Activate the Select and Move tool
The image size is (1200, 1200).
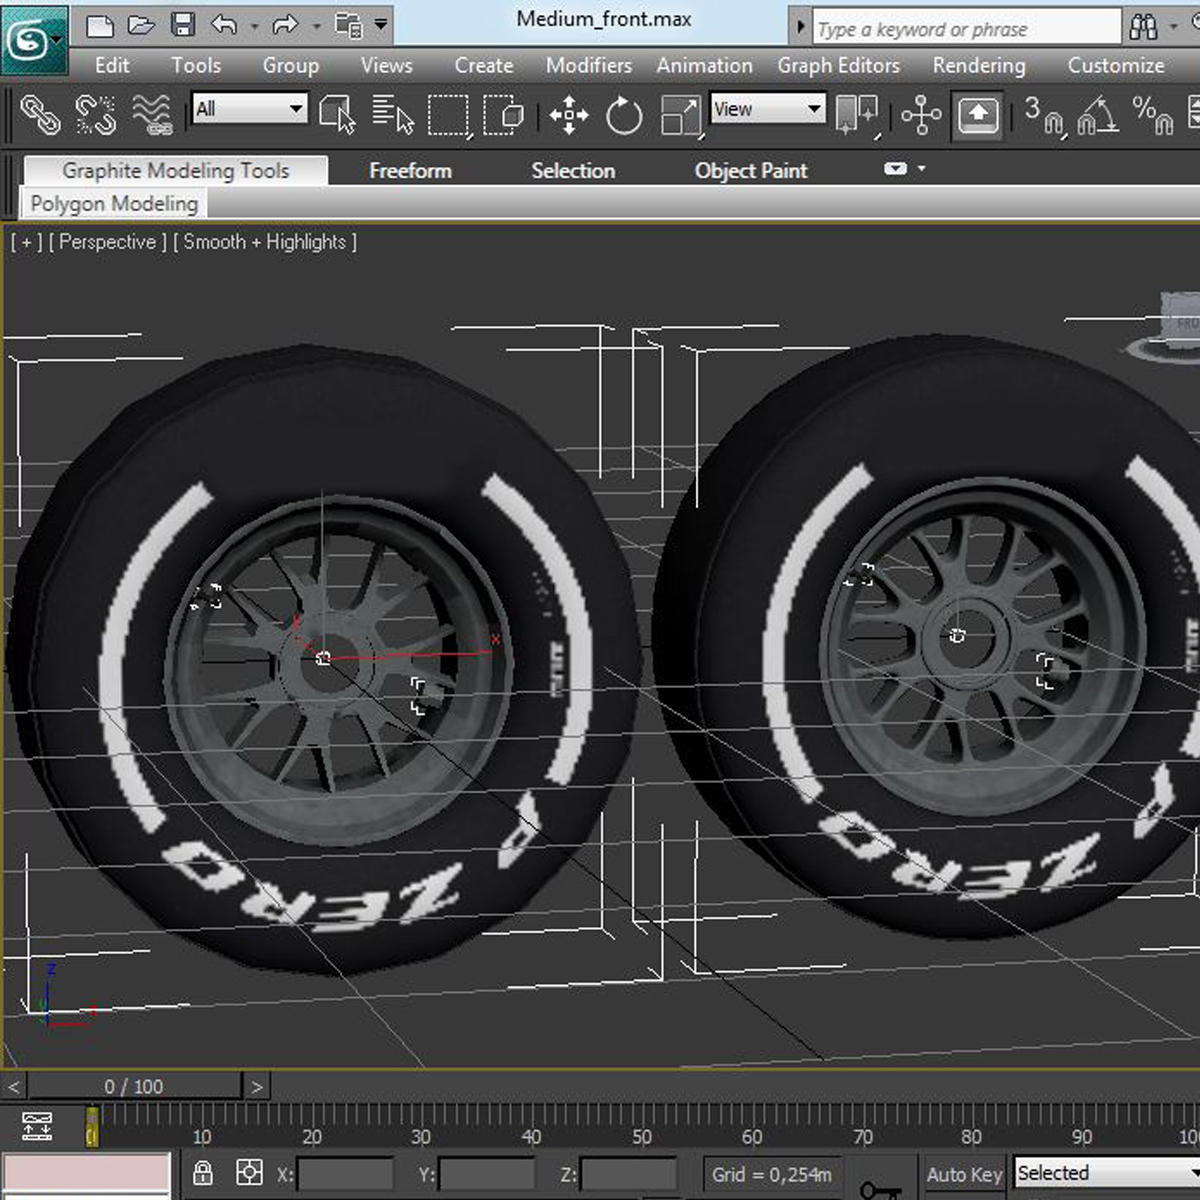[568, 115]
